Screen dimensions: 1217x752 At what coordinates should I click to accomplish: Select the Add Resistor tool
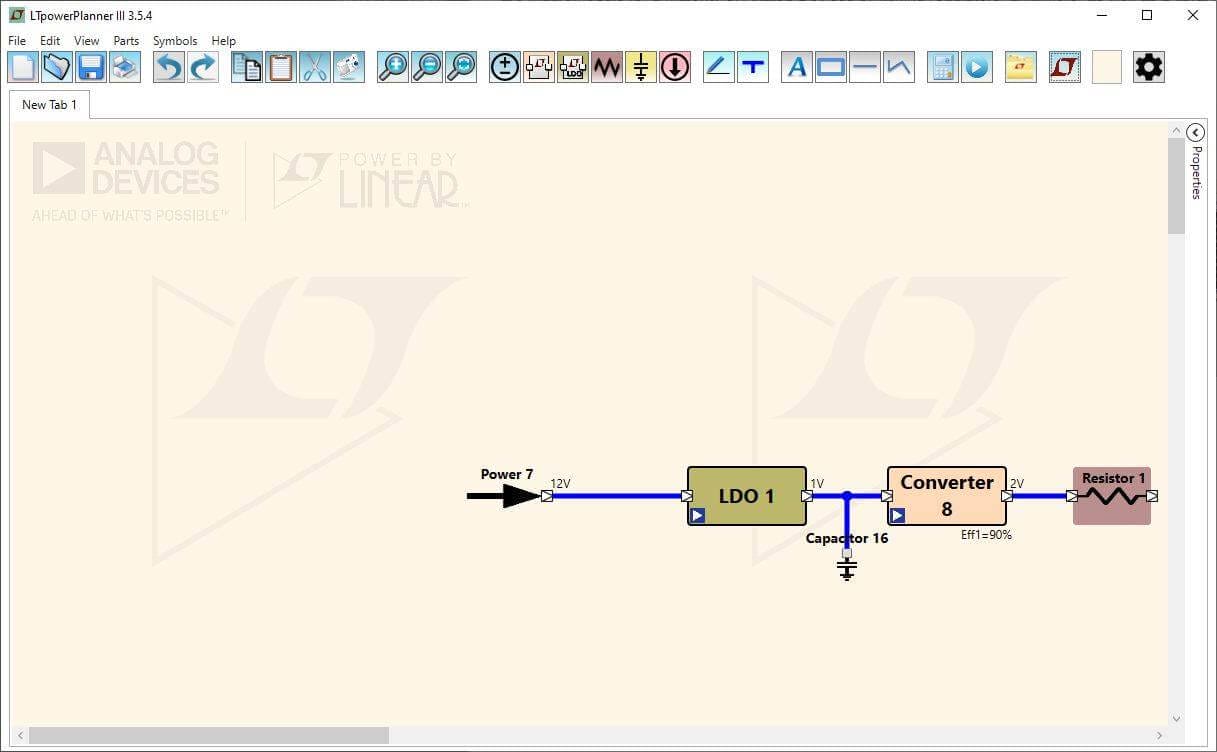(606, 67)
